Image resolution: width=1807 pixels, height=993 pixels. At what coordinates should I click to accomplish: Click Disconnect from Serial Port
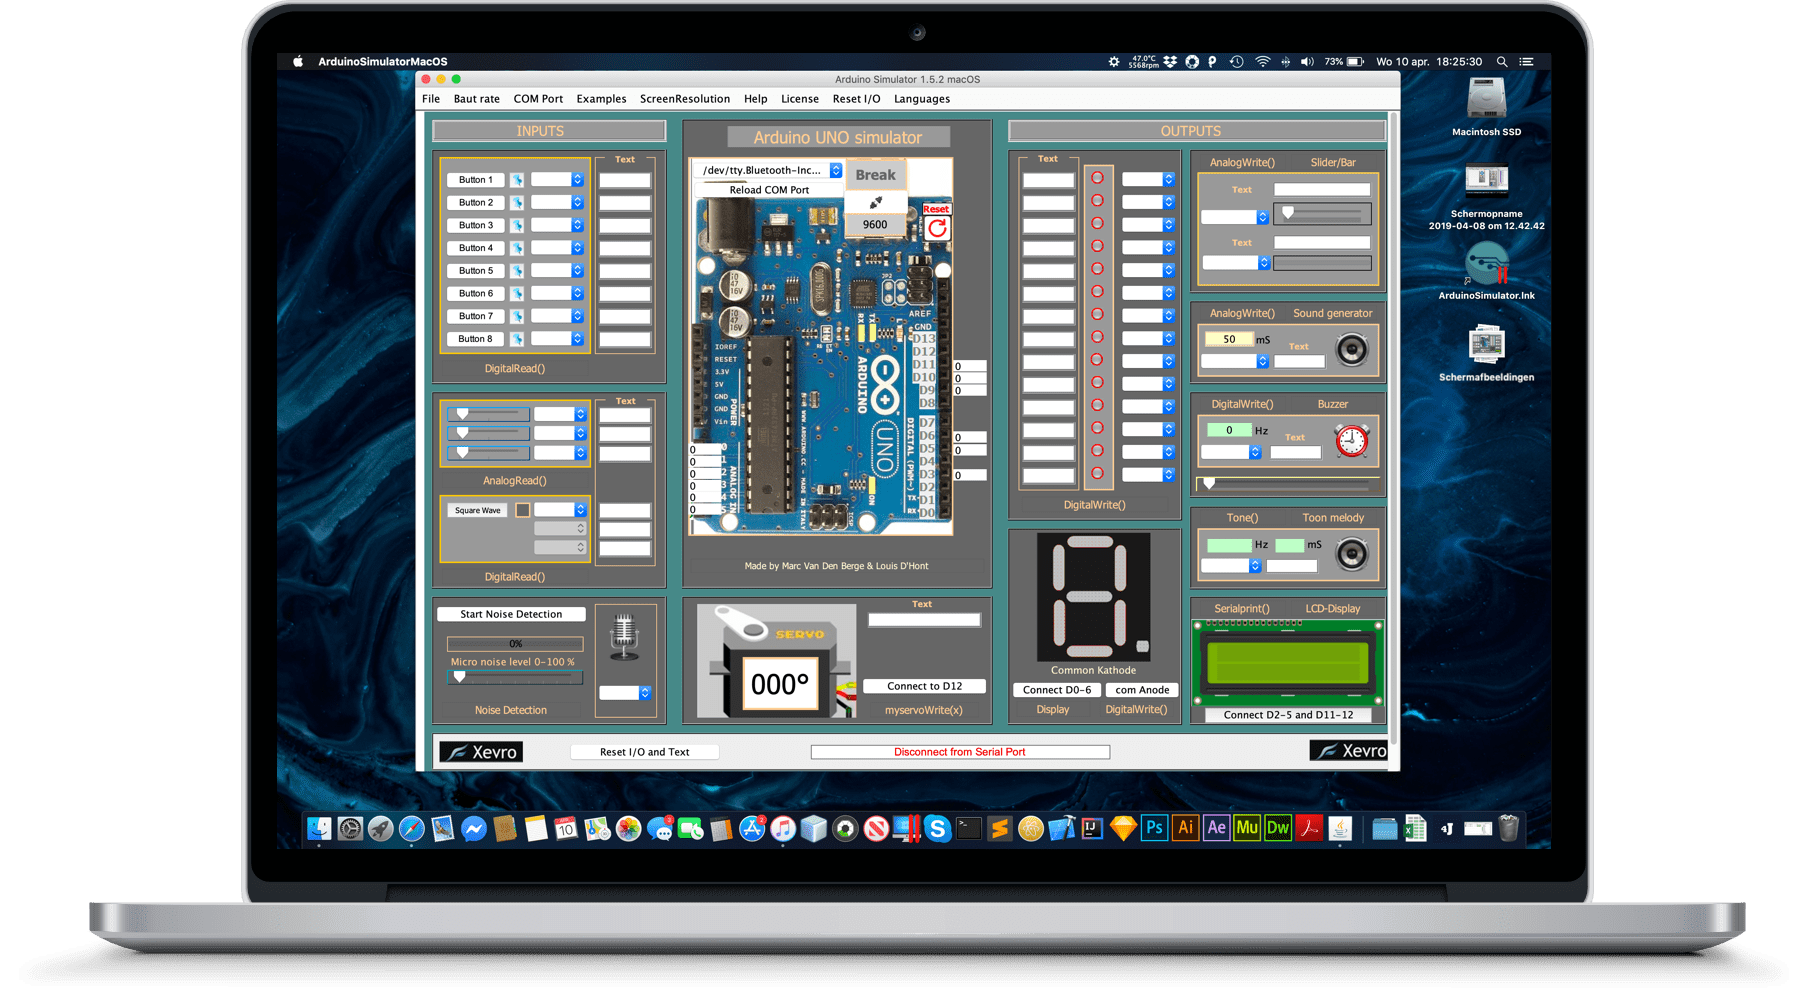click(959, 751)
